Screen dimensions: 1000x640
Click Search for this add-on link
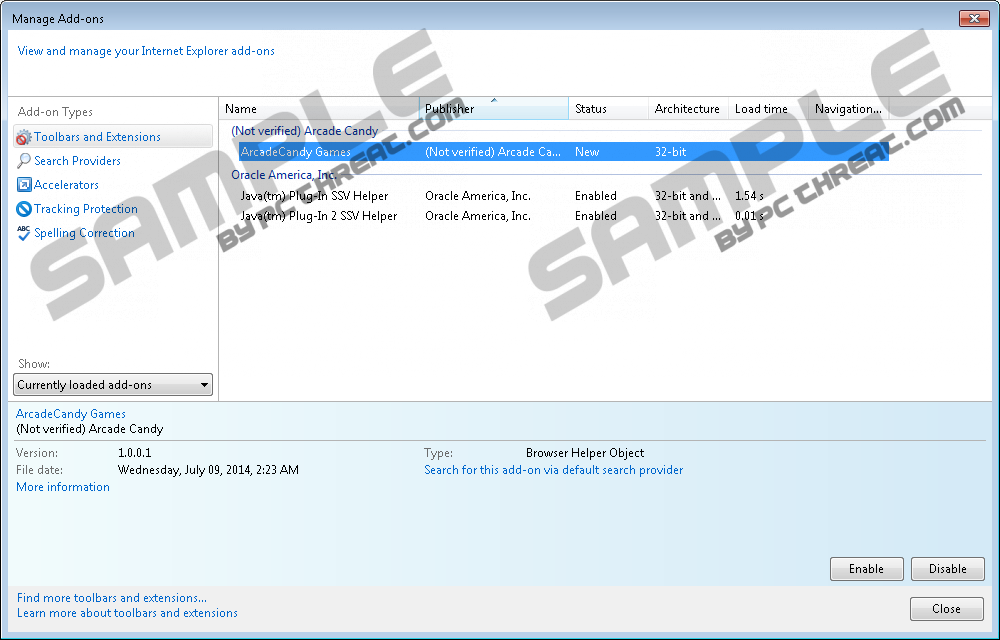tap(553, 470)
